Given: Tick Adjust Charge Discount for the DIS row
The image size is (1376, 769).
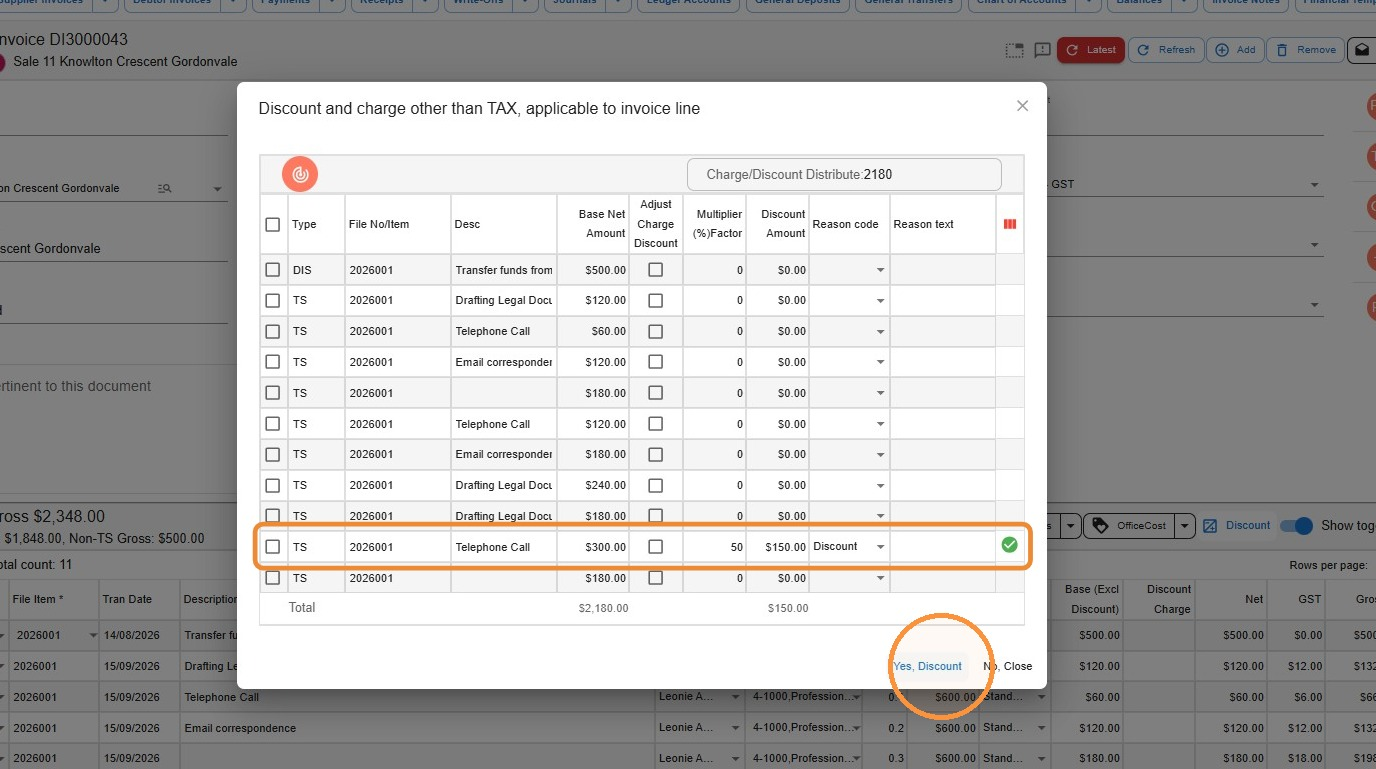Looking at the screenshot, I should pos(656,270).
